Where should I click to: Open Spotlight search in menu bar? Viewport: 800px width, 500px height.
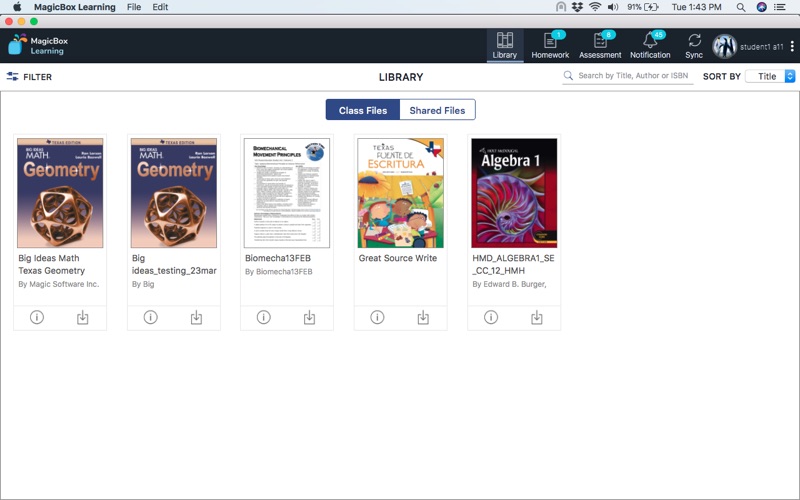pyautogui.click(x=741, y=7)
